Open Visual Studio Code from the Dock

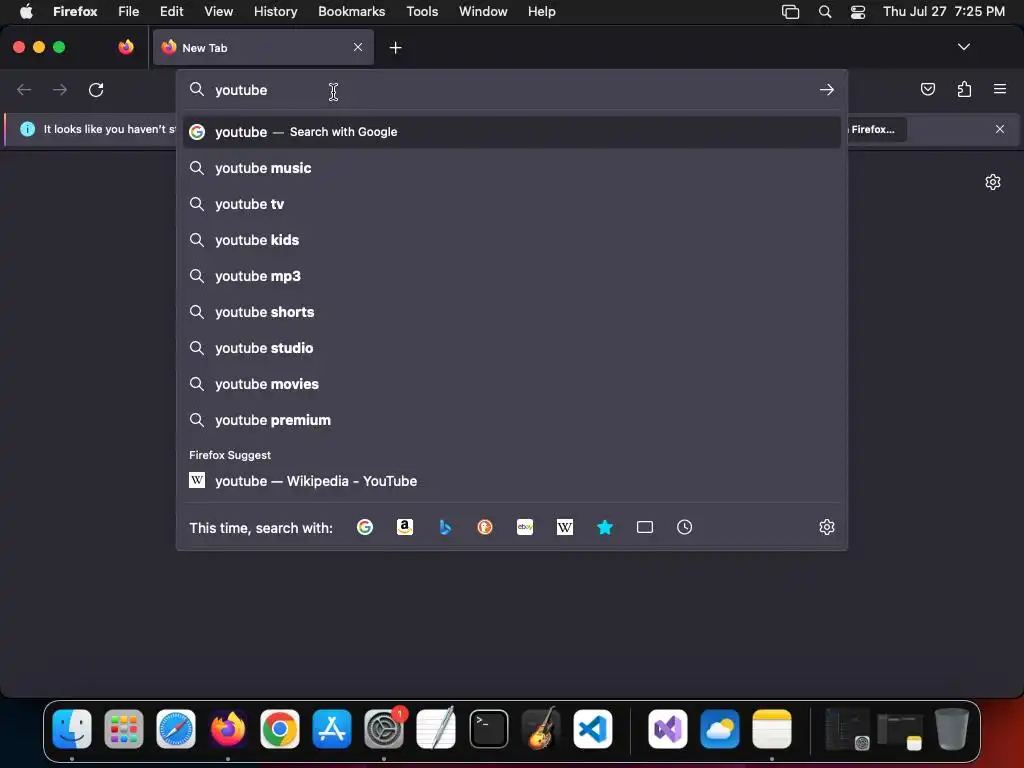(x=592, y=728)
